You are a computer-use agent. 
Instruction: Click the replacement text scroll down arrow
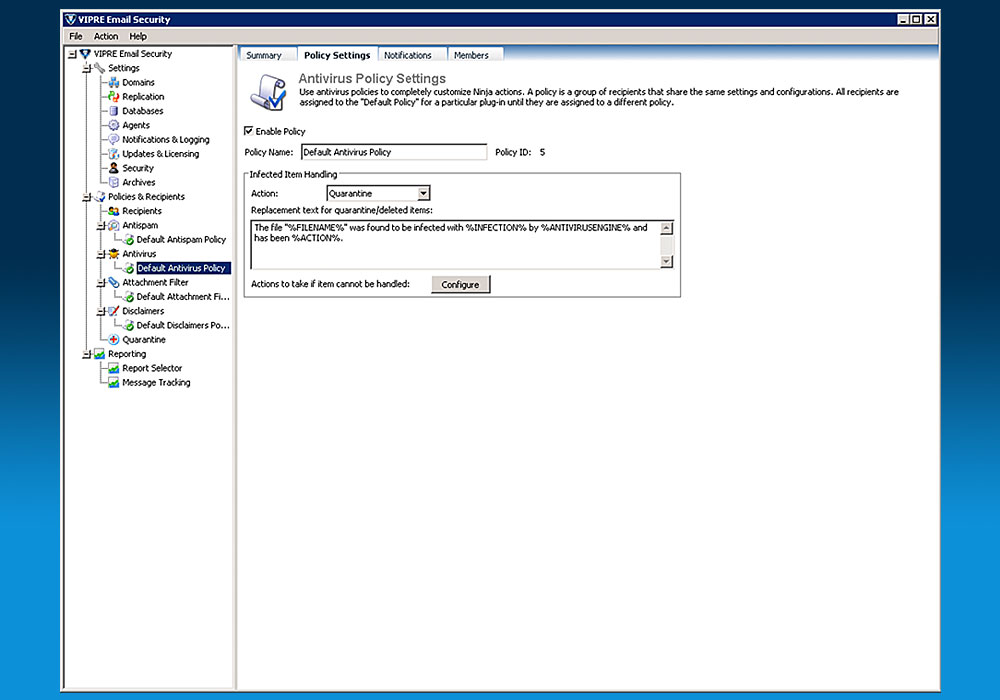click(666, 261)
